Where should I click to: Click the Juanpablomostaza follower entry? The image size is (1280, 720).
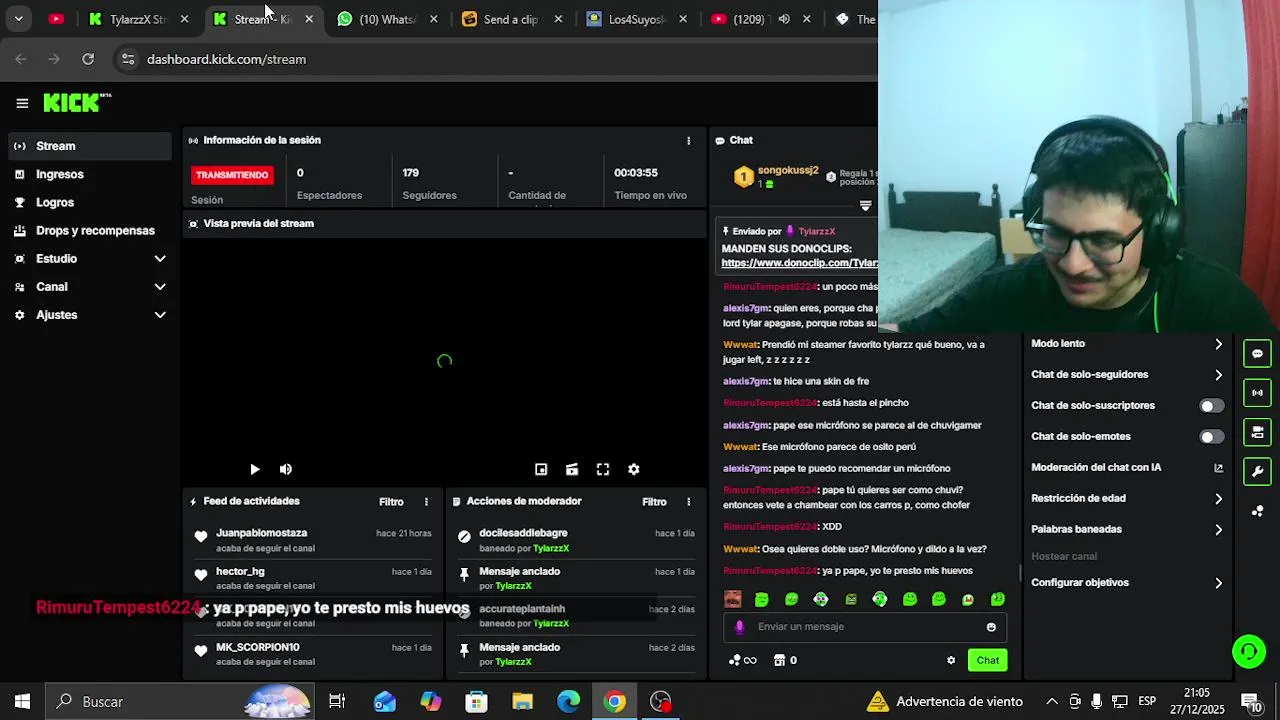tap(314, 540)
